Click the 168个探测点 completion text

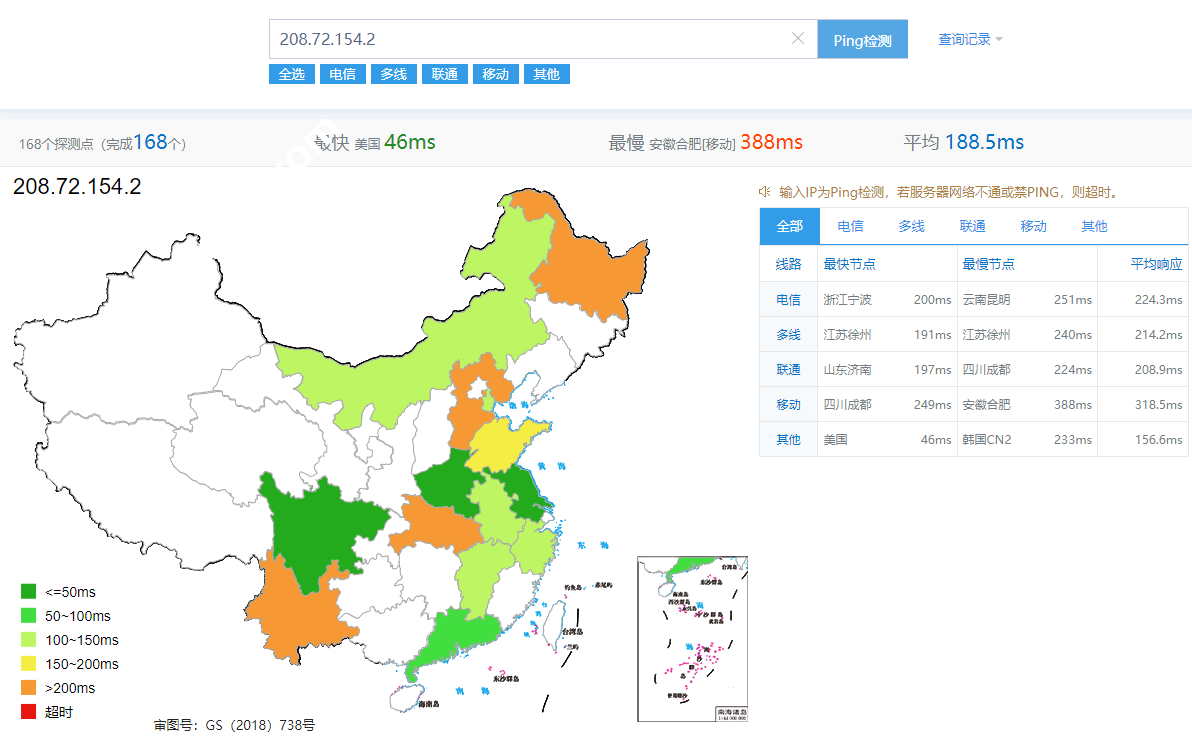click(x=103, y=142)
